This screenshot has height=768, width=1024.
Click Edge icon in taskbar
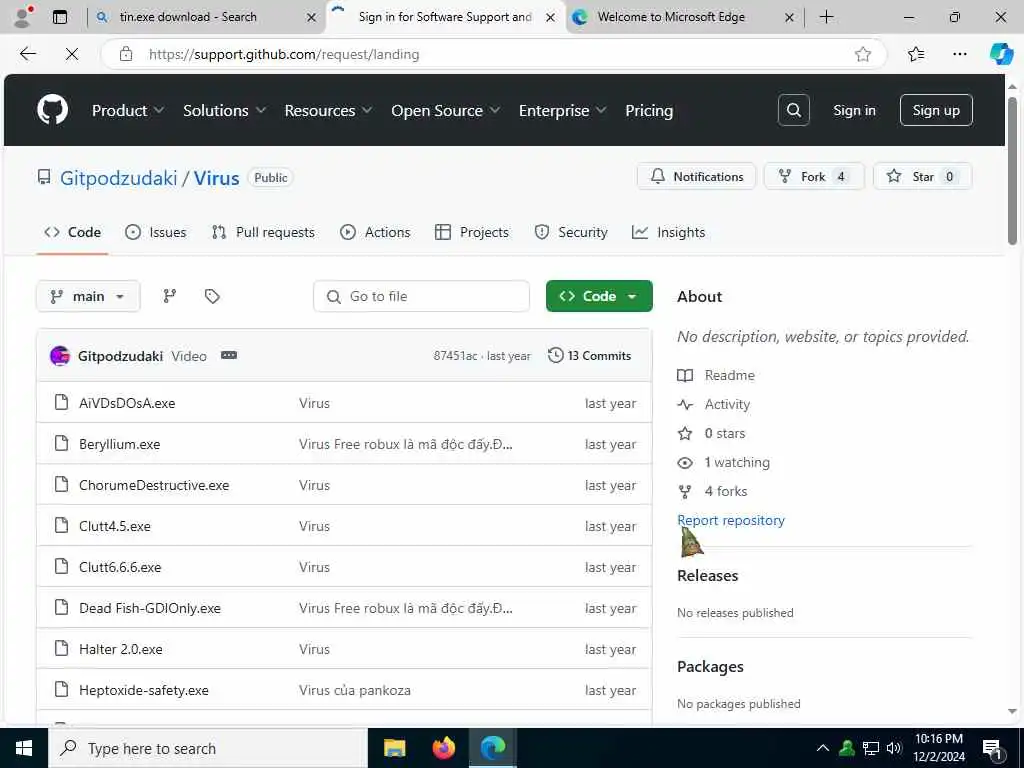pos(493,748)
